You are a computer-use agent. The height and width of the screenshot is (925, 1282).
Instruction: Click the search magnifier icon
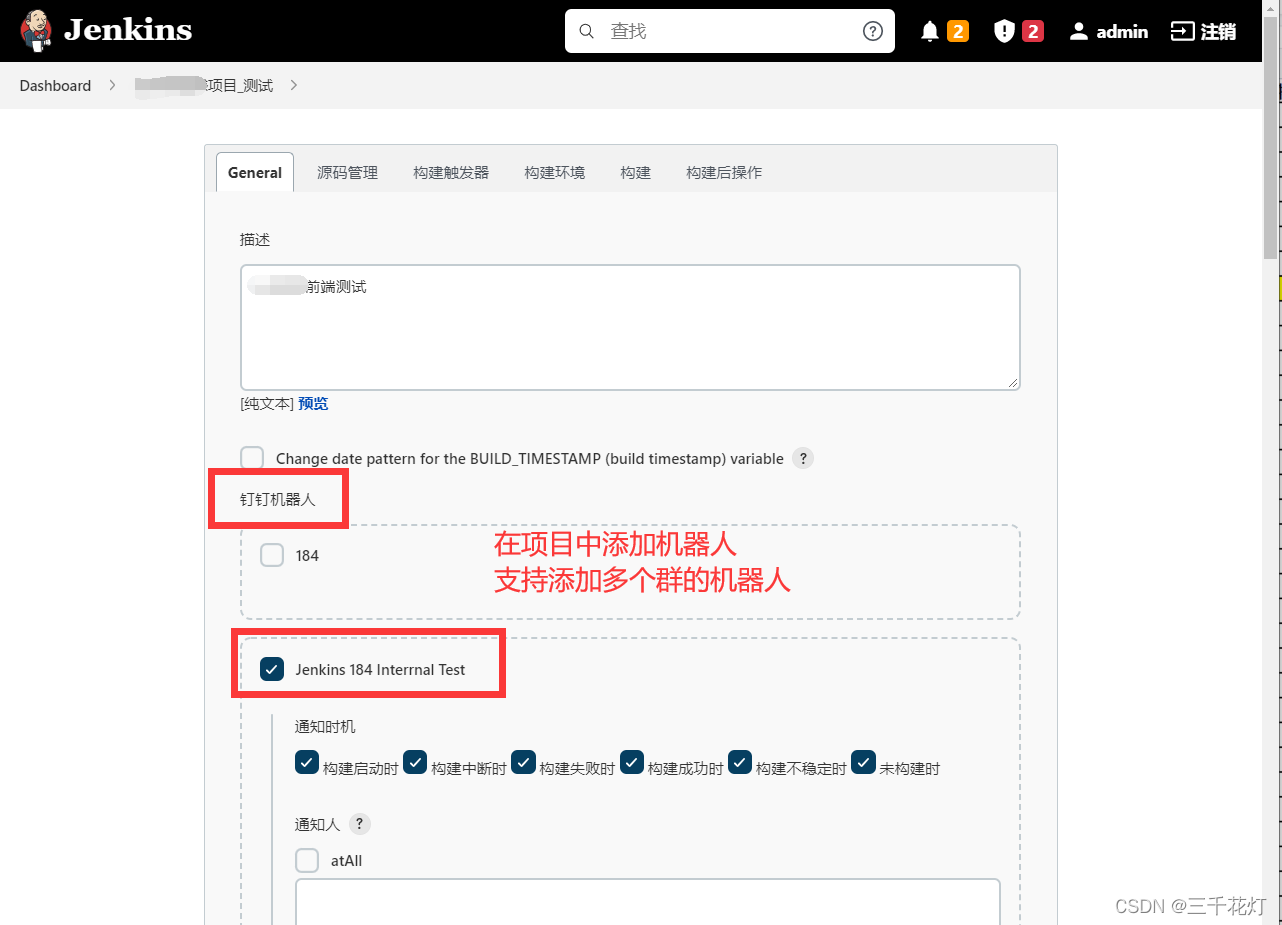(587, 31)
